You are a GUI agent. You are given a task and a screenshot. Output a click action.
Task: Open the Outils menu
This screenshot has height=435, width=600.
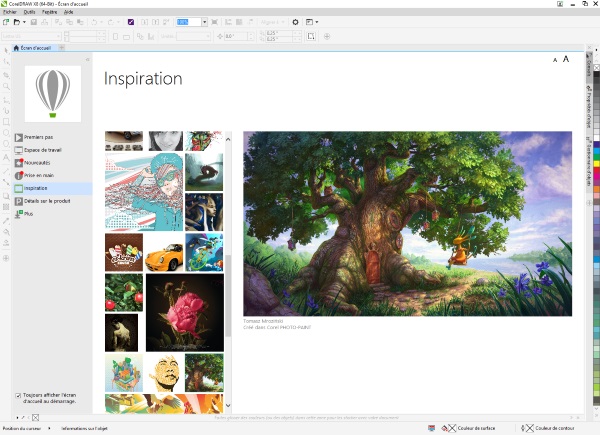click(29, 12)
